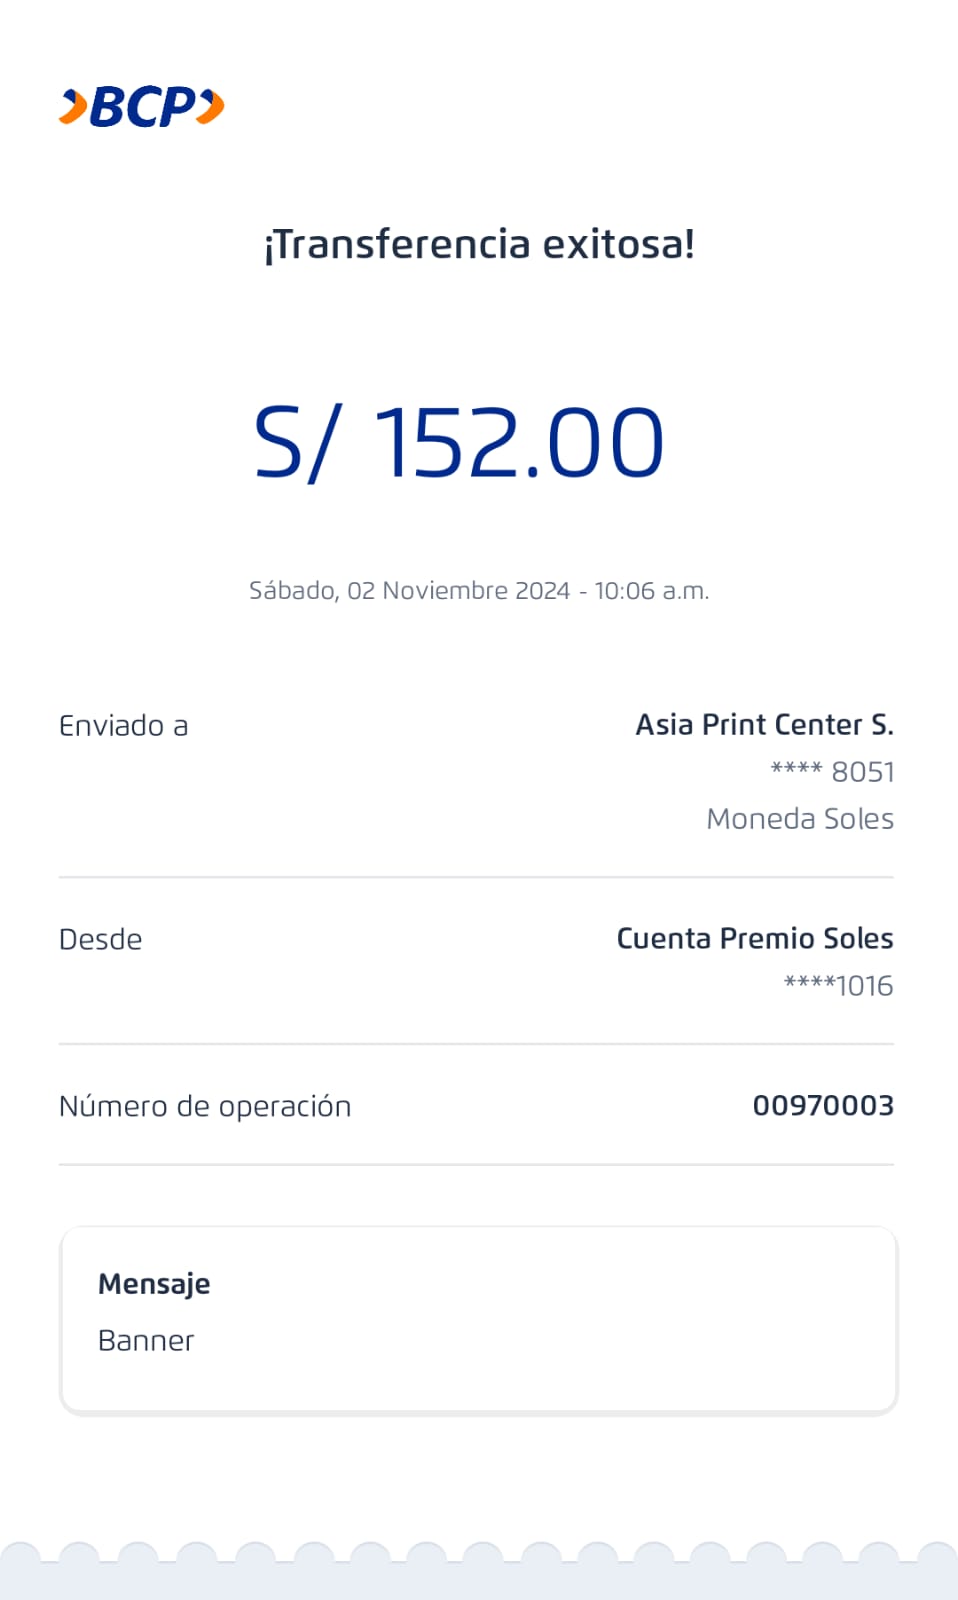Click the "¡Transferencia exitosa!" heading
This screenshot has height=1600, width=958.
pos(479,244)
